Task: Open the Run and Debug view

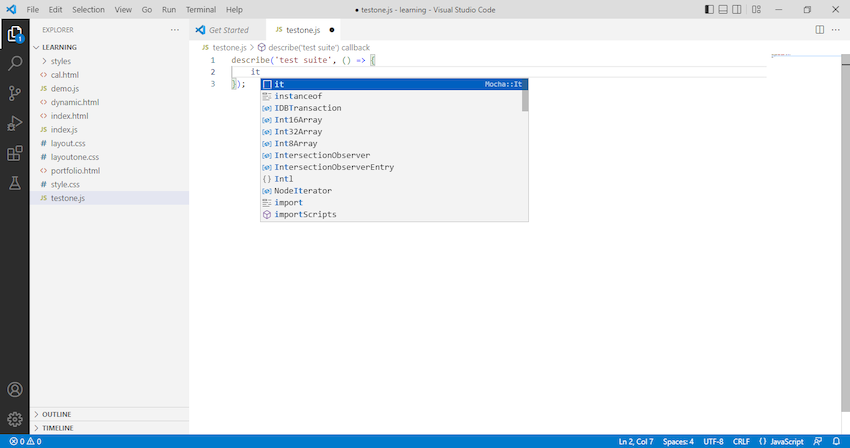Action: click(15, 124)
